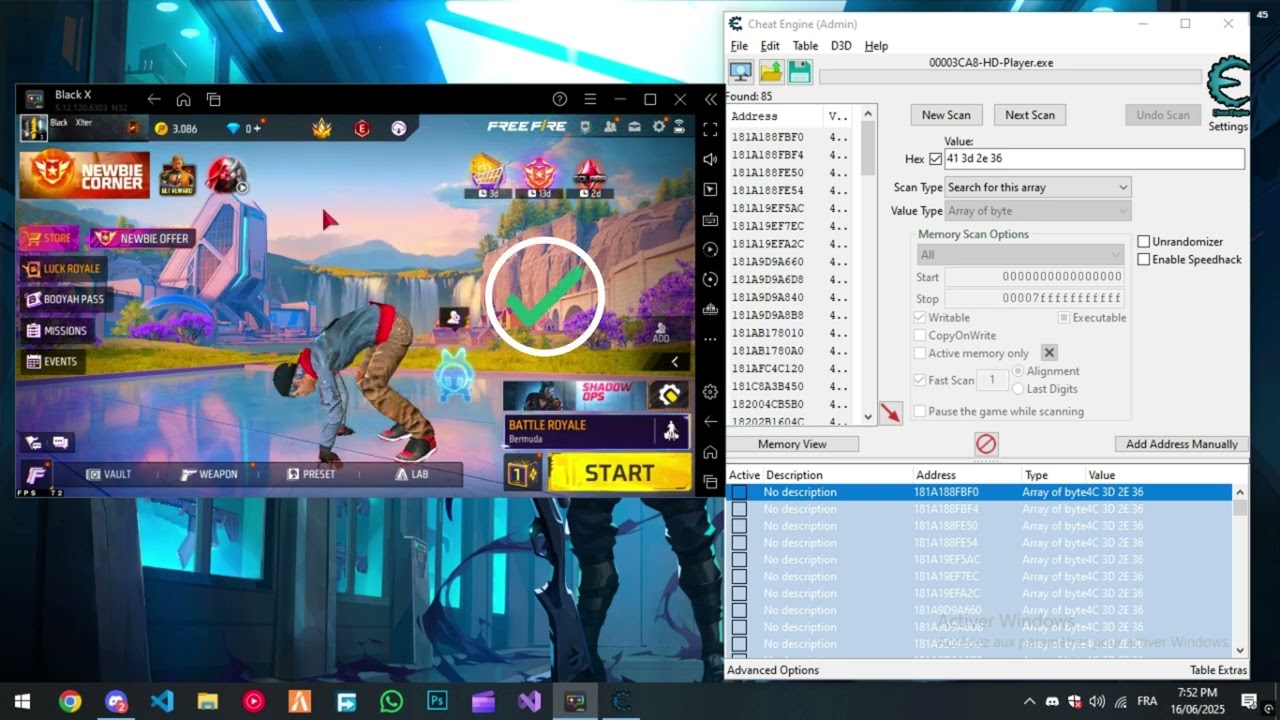1280x720 pixels.
Task: Check the CopyOnWrite option
Action: pyautogui.click(x=920, y=336)
